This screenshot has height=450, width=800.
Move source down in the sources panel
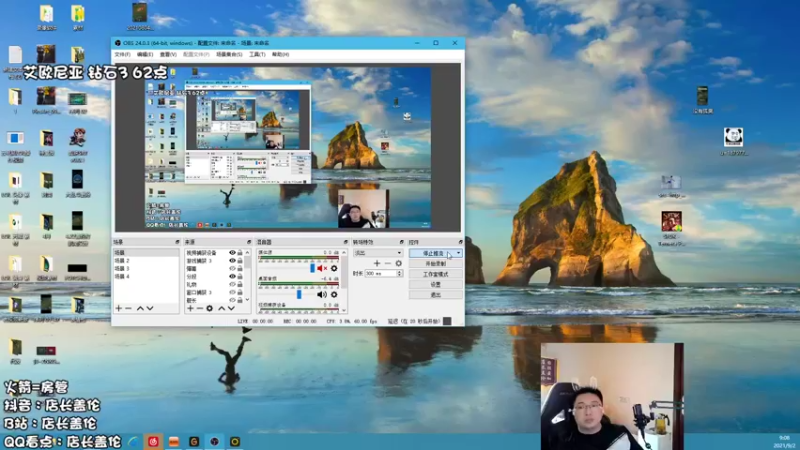[x=231, y=308]
